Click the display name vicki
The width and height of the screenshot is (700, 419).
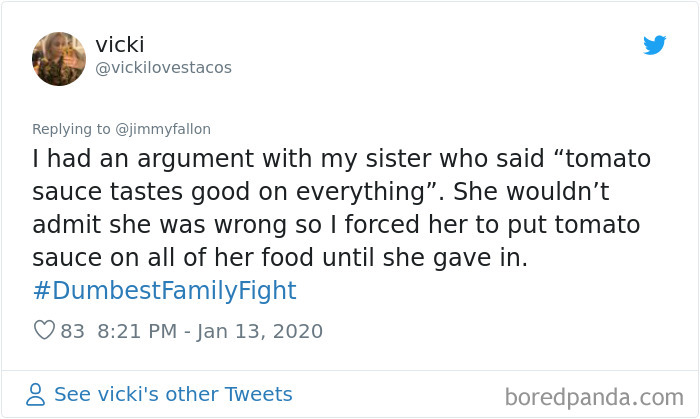point(121,44)
